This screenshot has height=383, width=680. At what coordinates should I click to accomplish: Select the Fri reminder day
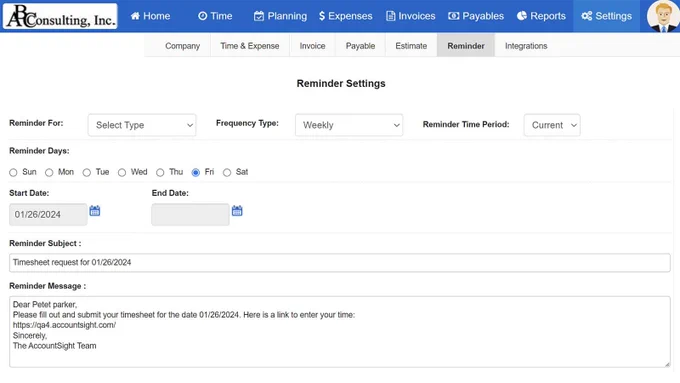(x=196, y=173)
